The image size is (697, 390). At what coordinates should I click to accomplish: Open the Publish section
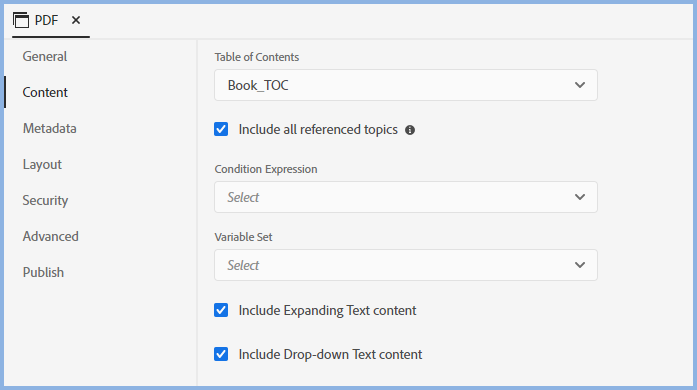pyautogui.click(x=44, y=272)
